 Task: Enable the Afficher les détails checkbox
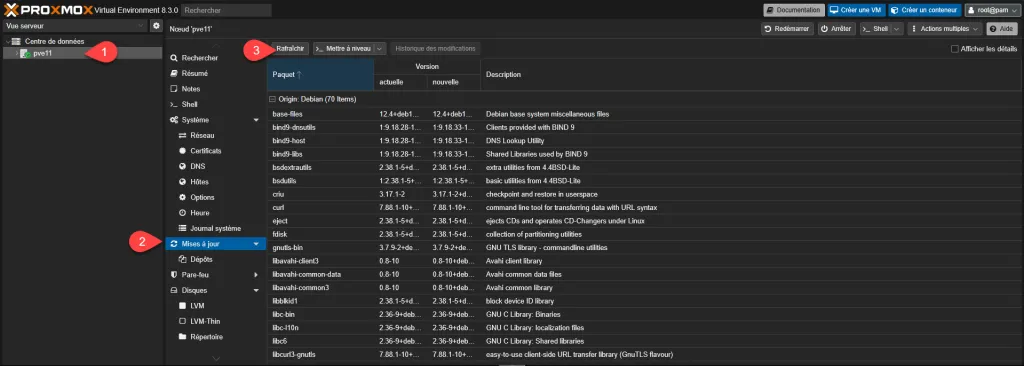(955, 49)
